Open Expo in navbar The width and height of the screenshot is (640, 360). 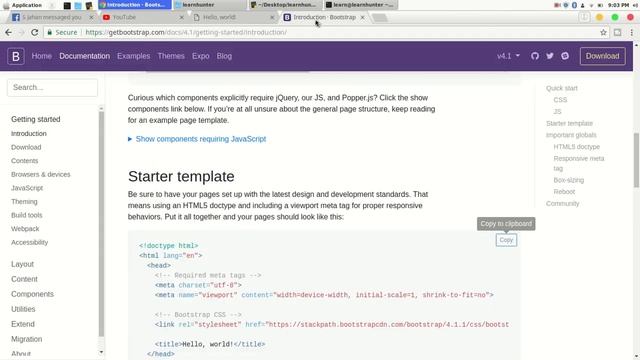200,56
